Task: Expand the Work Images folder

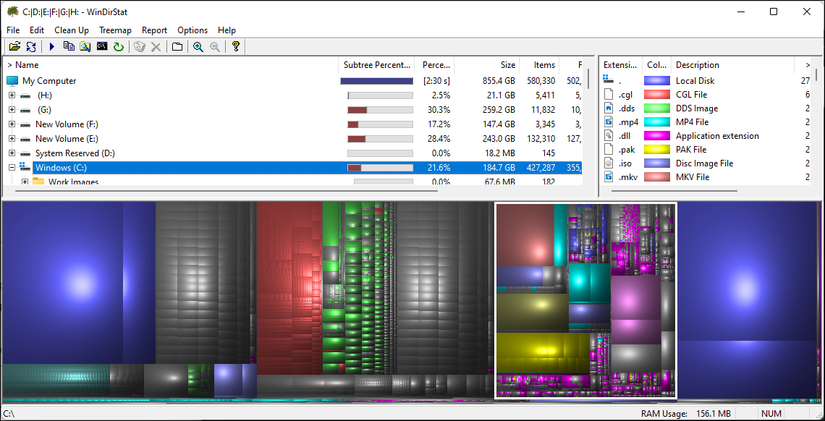Action: click(24, 182)
